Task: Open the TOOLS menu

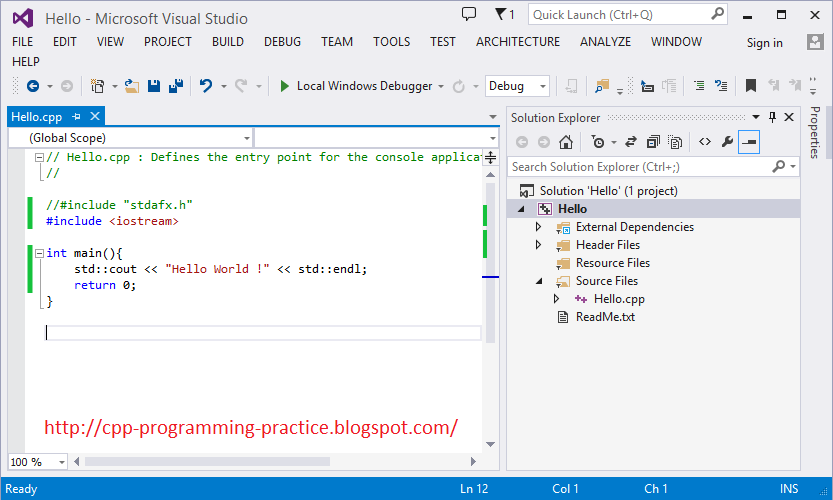Action: point(391,42)
